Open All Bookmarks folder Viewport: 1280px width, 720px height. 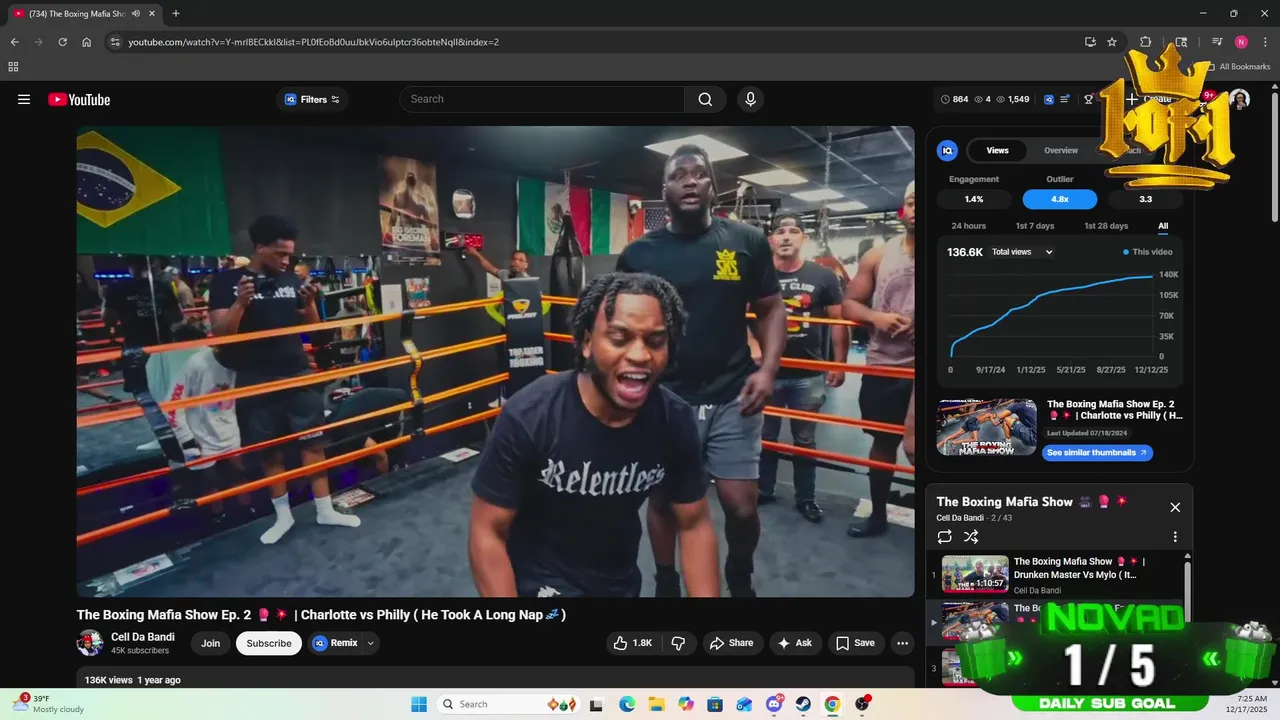[x=1238, y=67]
